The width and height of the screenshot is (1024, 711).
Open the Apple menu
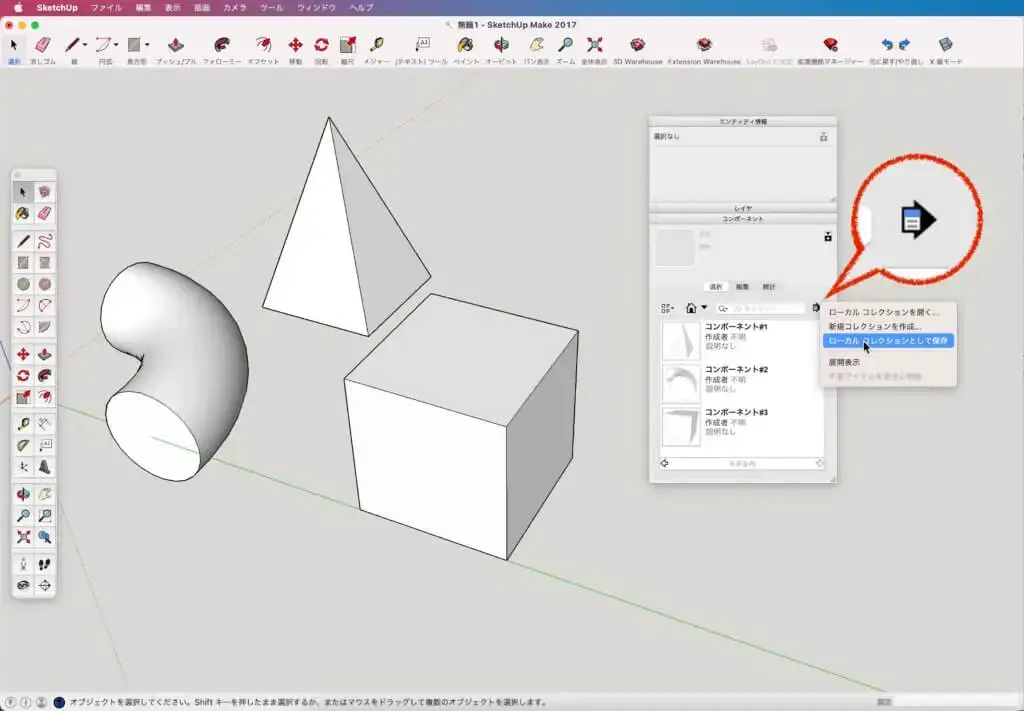[x=18, y=8]
